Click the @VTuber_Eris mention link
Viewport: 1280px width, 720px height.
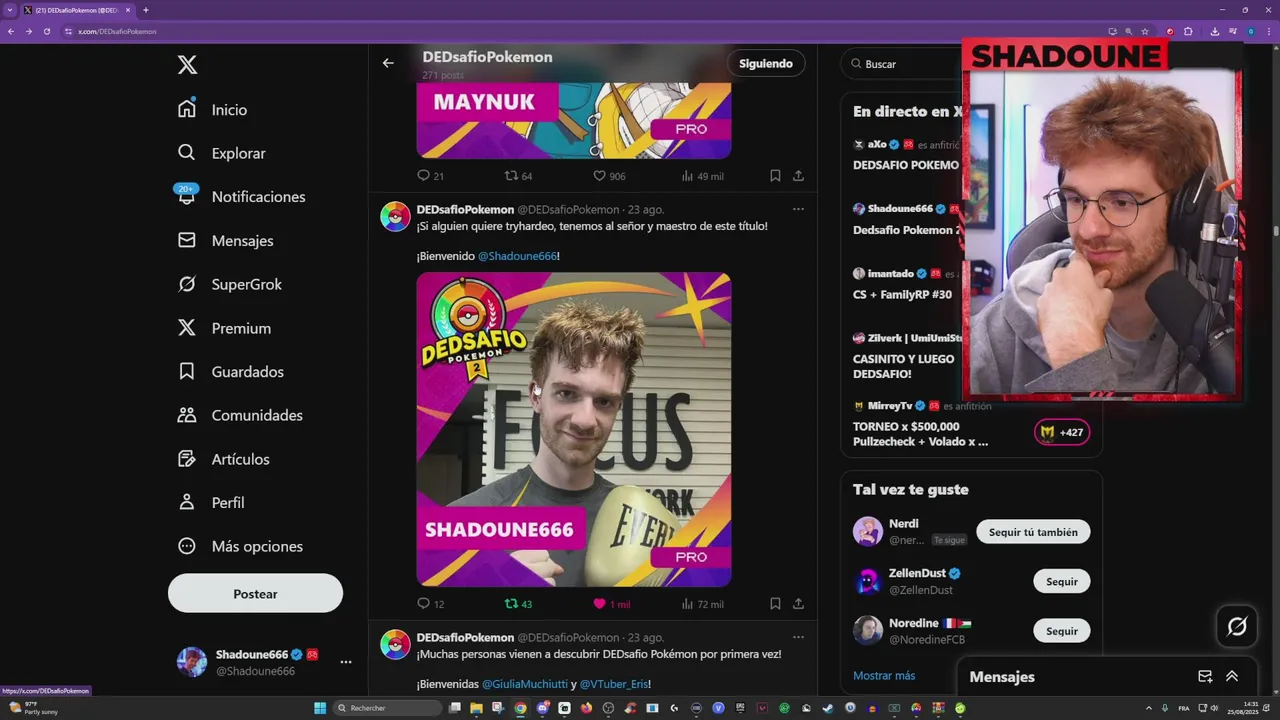click(x=615, y=684)
